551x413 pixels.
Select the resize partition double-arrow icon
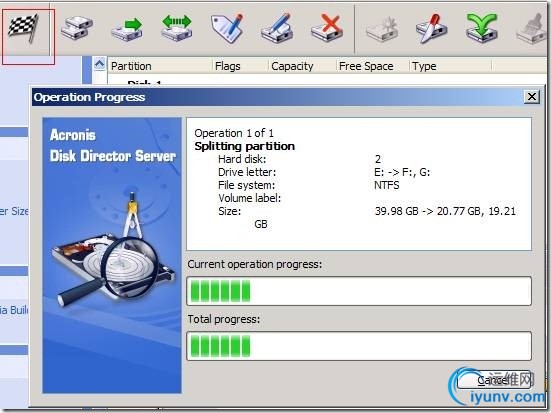[x=177, y=28]
